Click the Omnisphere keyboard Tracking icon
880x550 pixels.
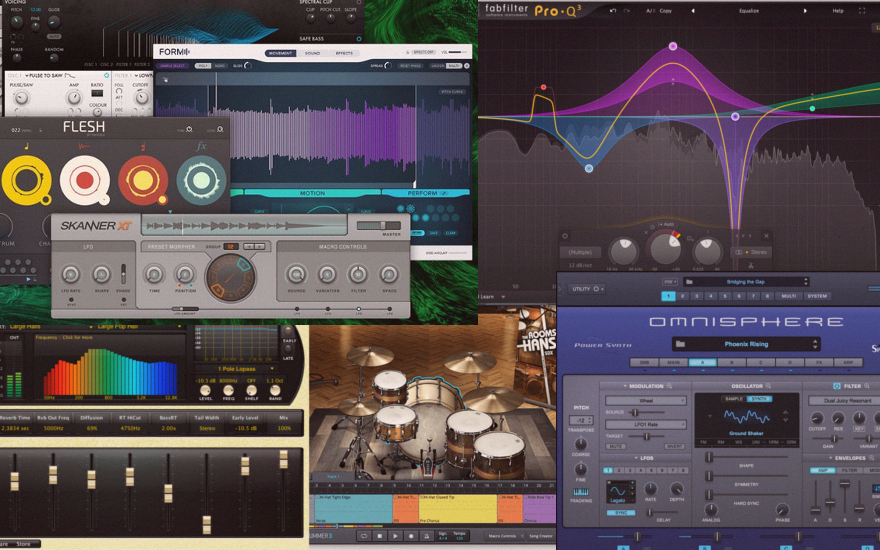(581, 492)
